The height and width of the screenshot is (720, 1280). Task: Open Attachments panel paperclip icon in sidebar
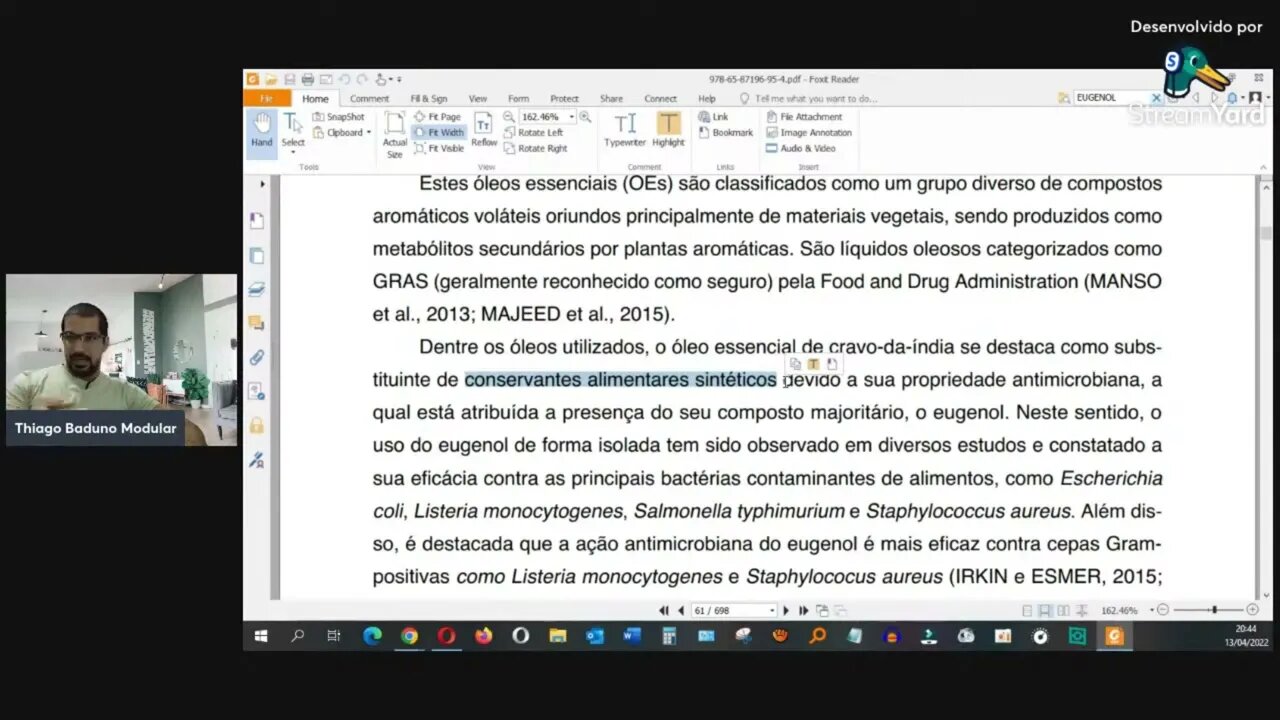click(256, 357)
